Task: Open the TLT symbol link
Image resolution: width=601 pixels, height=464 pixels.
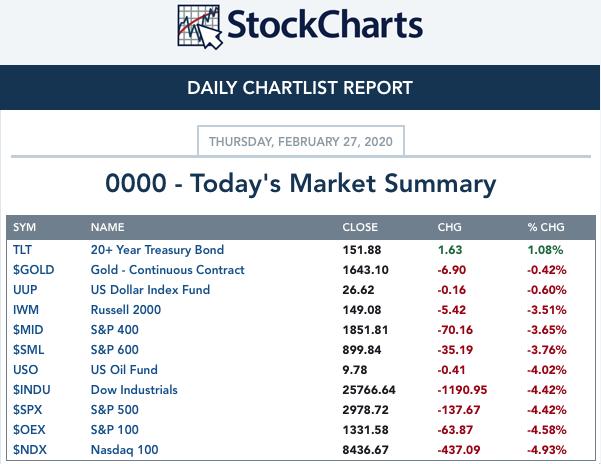Action: click(x=22, y=250)
